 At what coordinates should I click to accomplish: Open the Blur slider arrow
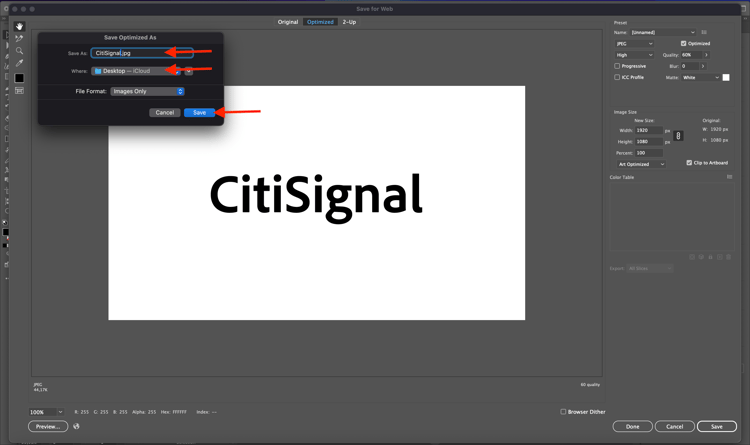(703, 66)
